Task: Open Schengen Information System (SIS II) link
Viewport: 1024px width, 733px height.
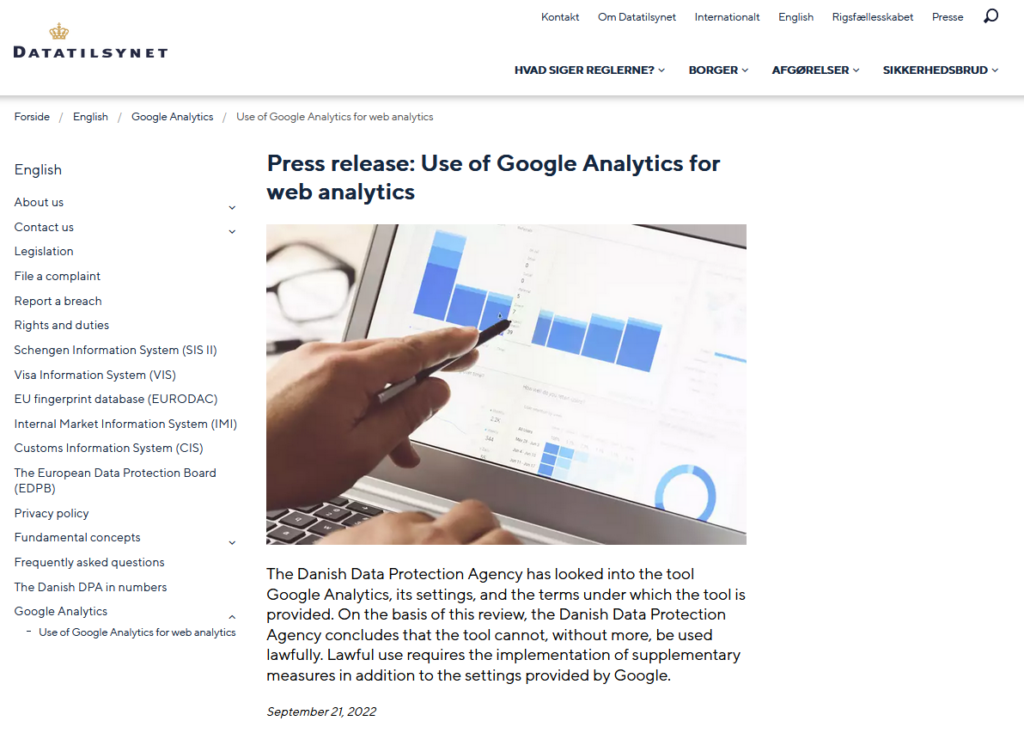Action: click(x=116, y=350)
